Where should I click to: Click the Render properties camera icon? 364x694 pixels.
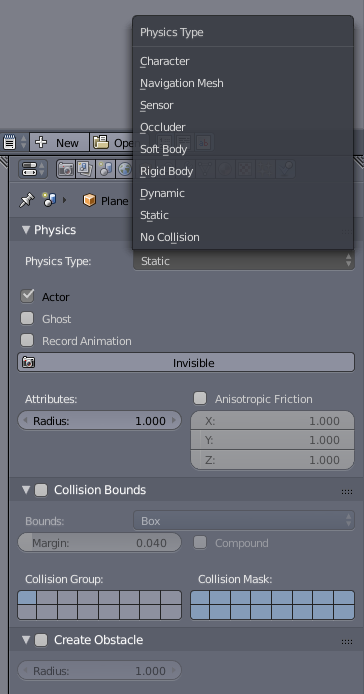(66, 169)
